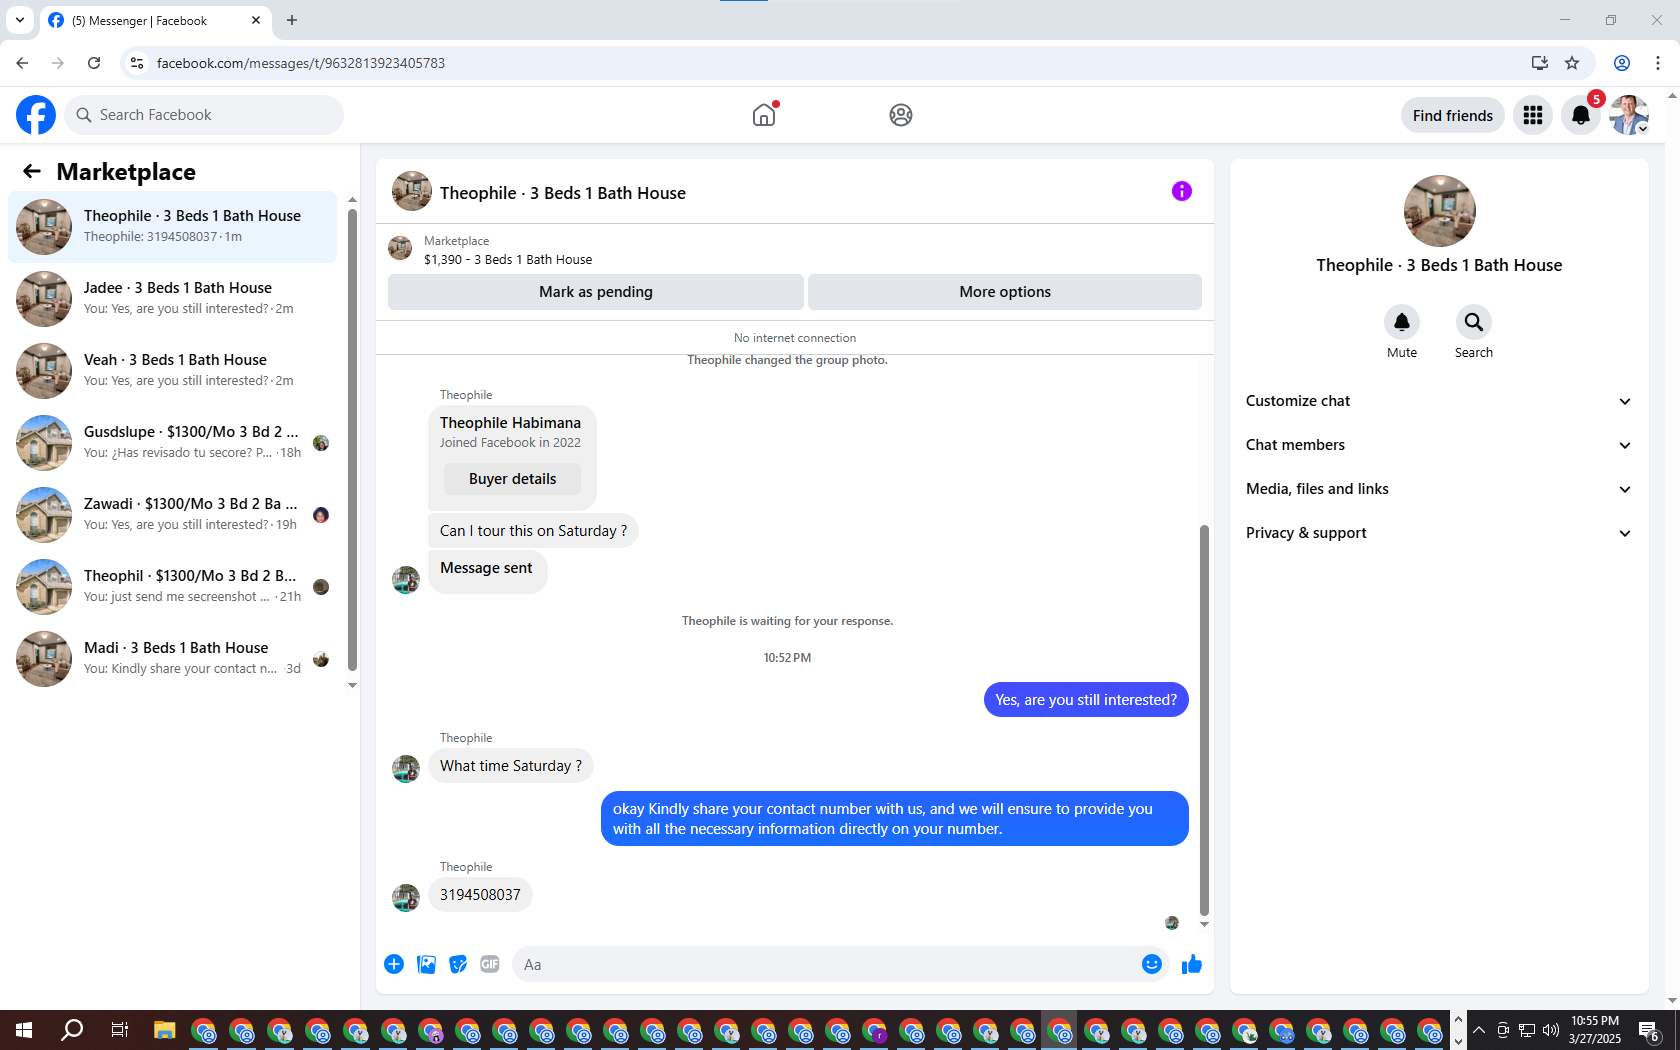Image resolution: width=1680 pixels, height=1050 pixels.
Task: Show hidden system tray icons
Action: pyautogui.click(x=1479, y=1030)
